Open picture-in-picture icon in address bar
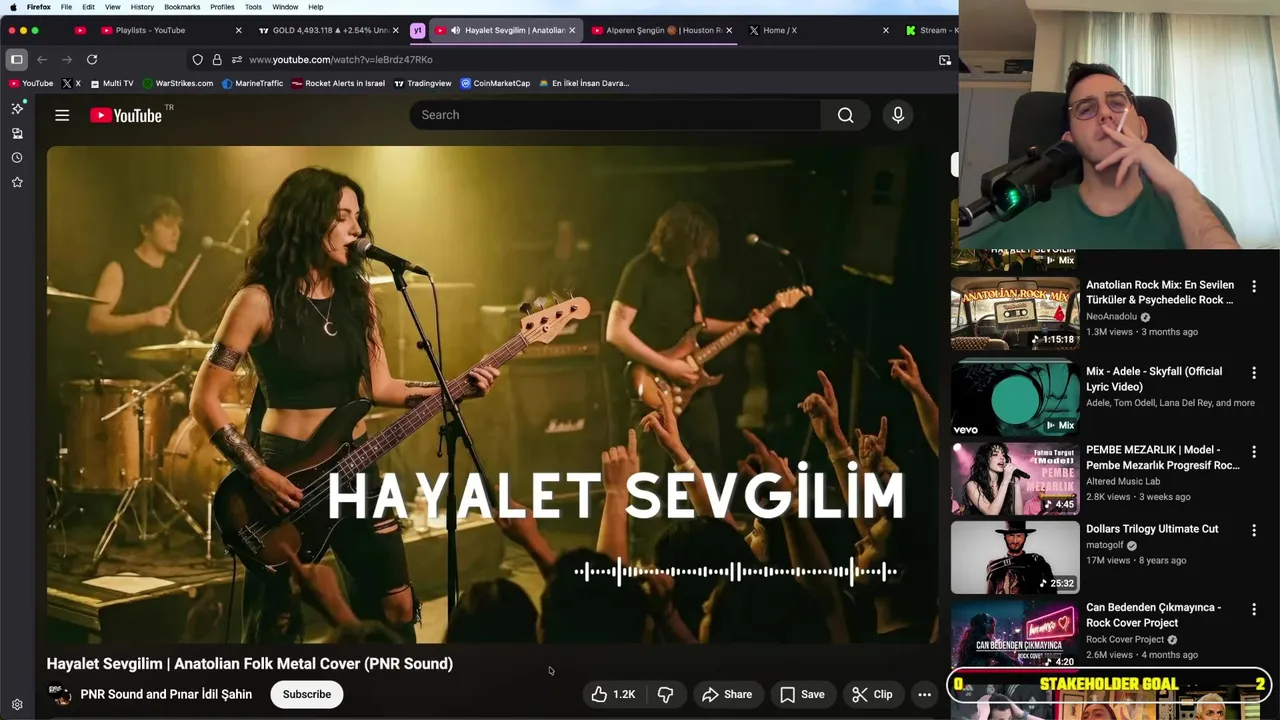 click(x=945, y=60)
